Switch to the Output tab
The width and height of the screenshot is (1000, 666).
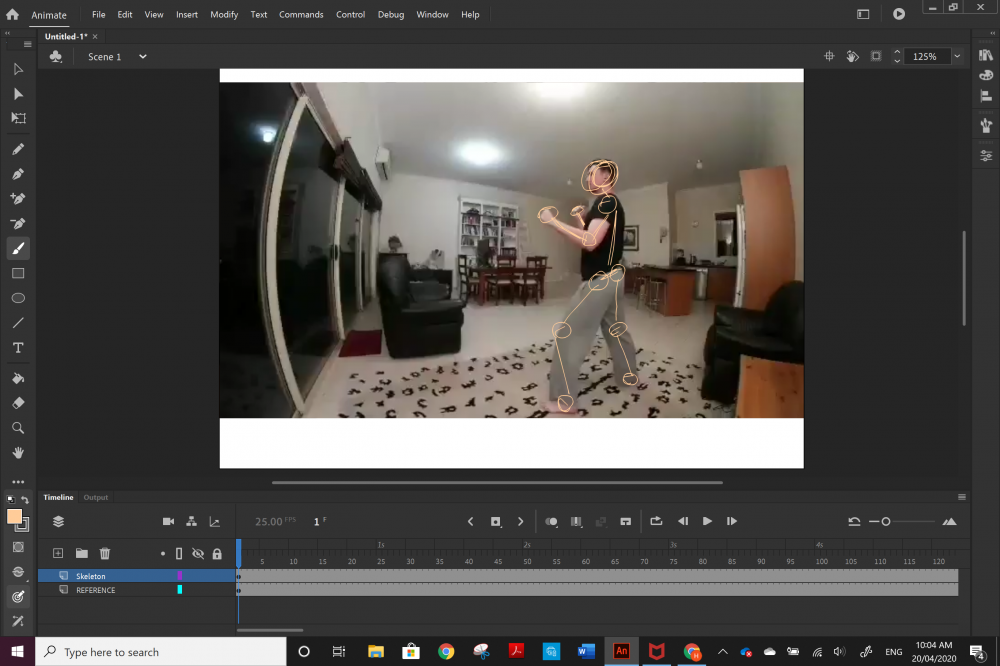click(96, 497)
